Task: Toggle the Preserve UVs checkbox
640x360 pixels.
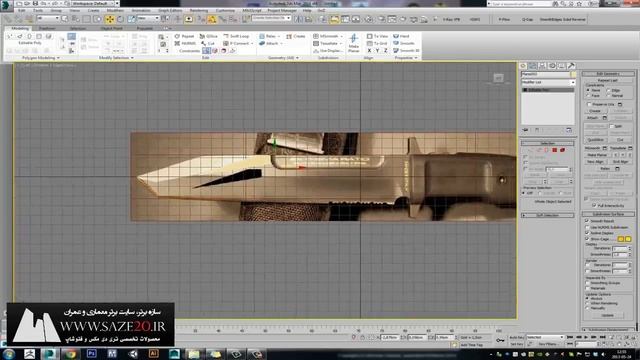Action: tap(589, 104)
